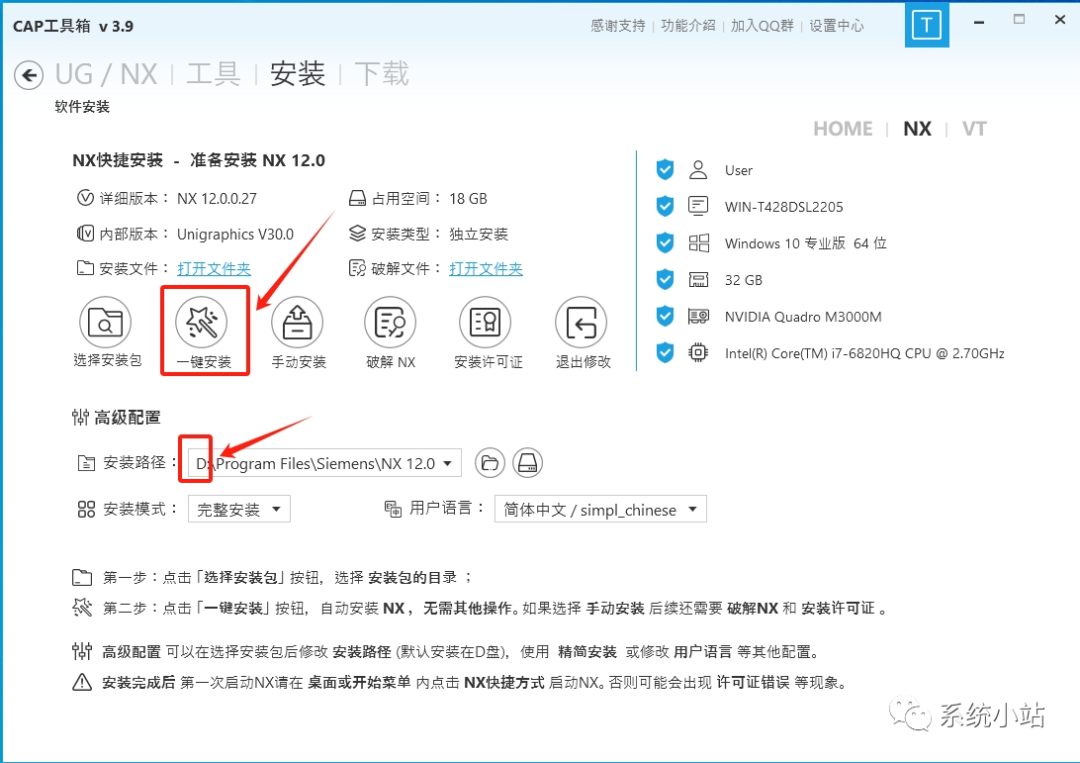Click Windows logo icon beside Windows 10
This screenshot has height=763, width=1080.
coord(698,242)
